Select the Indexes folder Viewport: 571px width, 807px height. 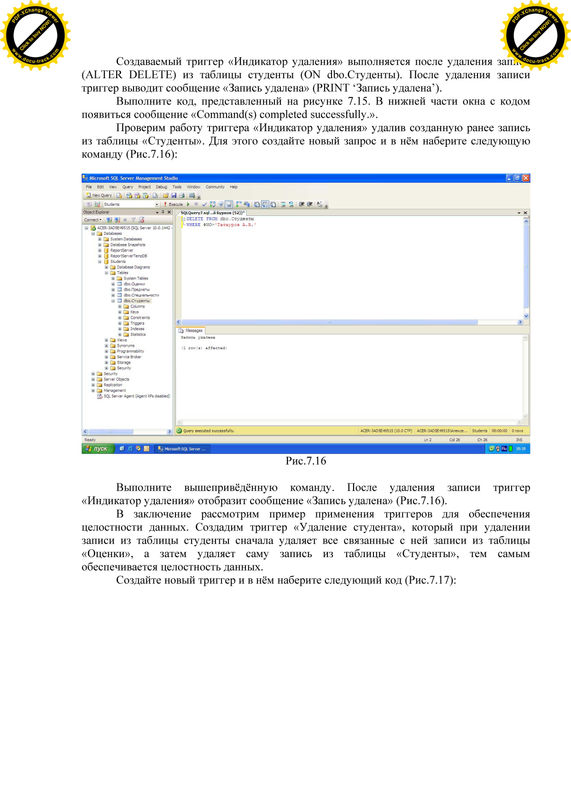point(137,329)
